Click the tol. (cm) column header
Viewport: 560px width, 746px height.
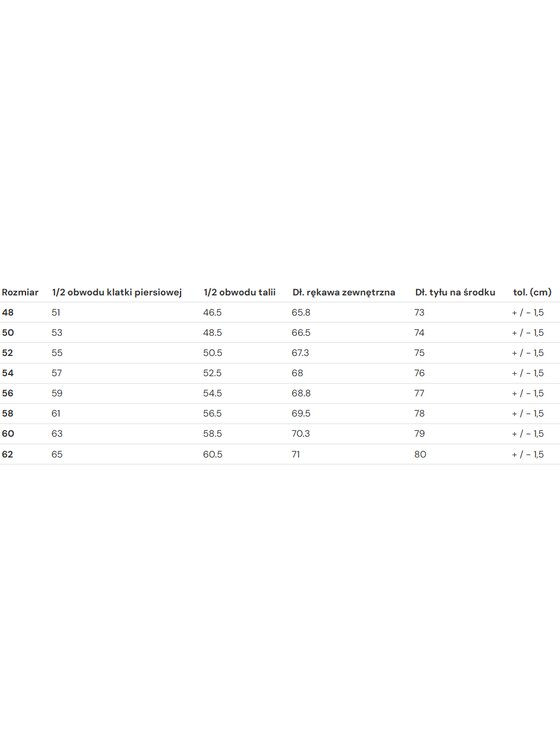coord(532,292)
